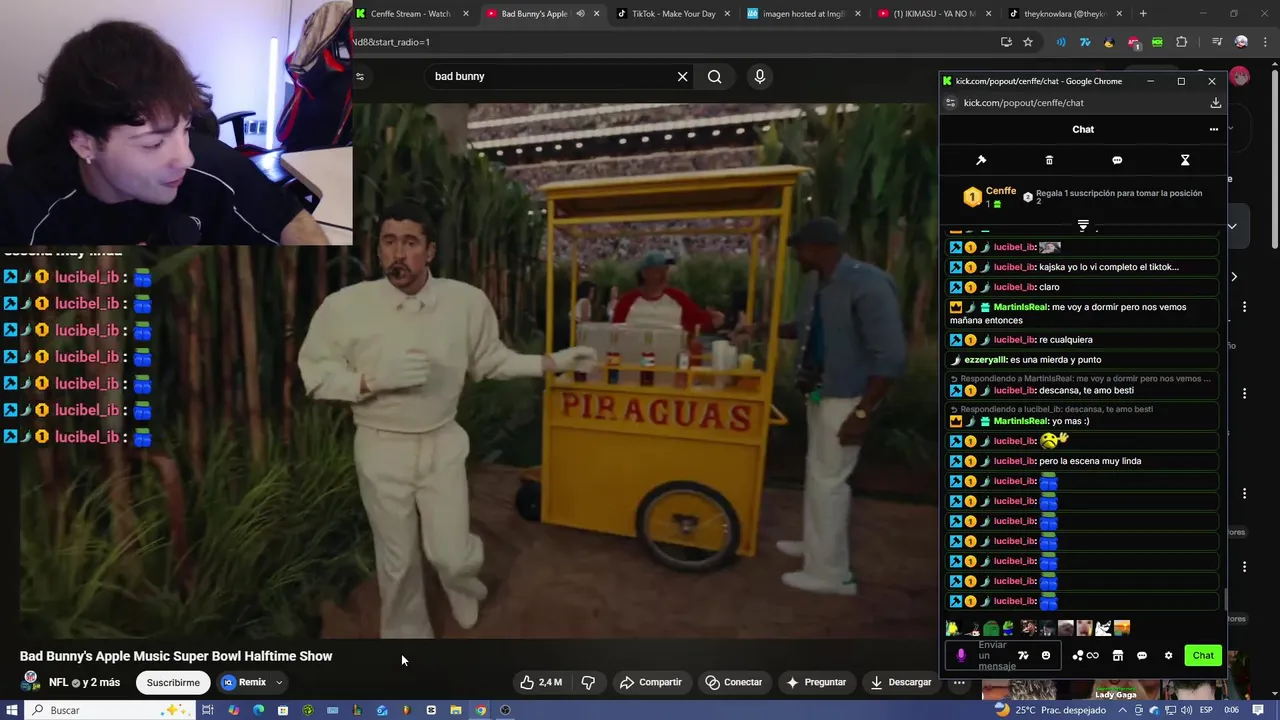1280x720 pixels.
Task: Dislike the halftime show video
Action: (x=588, y=682)
